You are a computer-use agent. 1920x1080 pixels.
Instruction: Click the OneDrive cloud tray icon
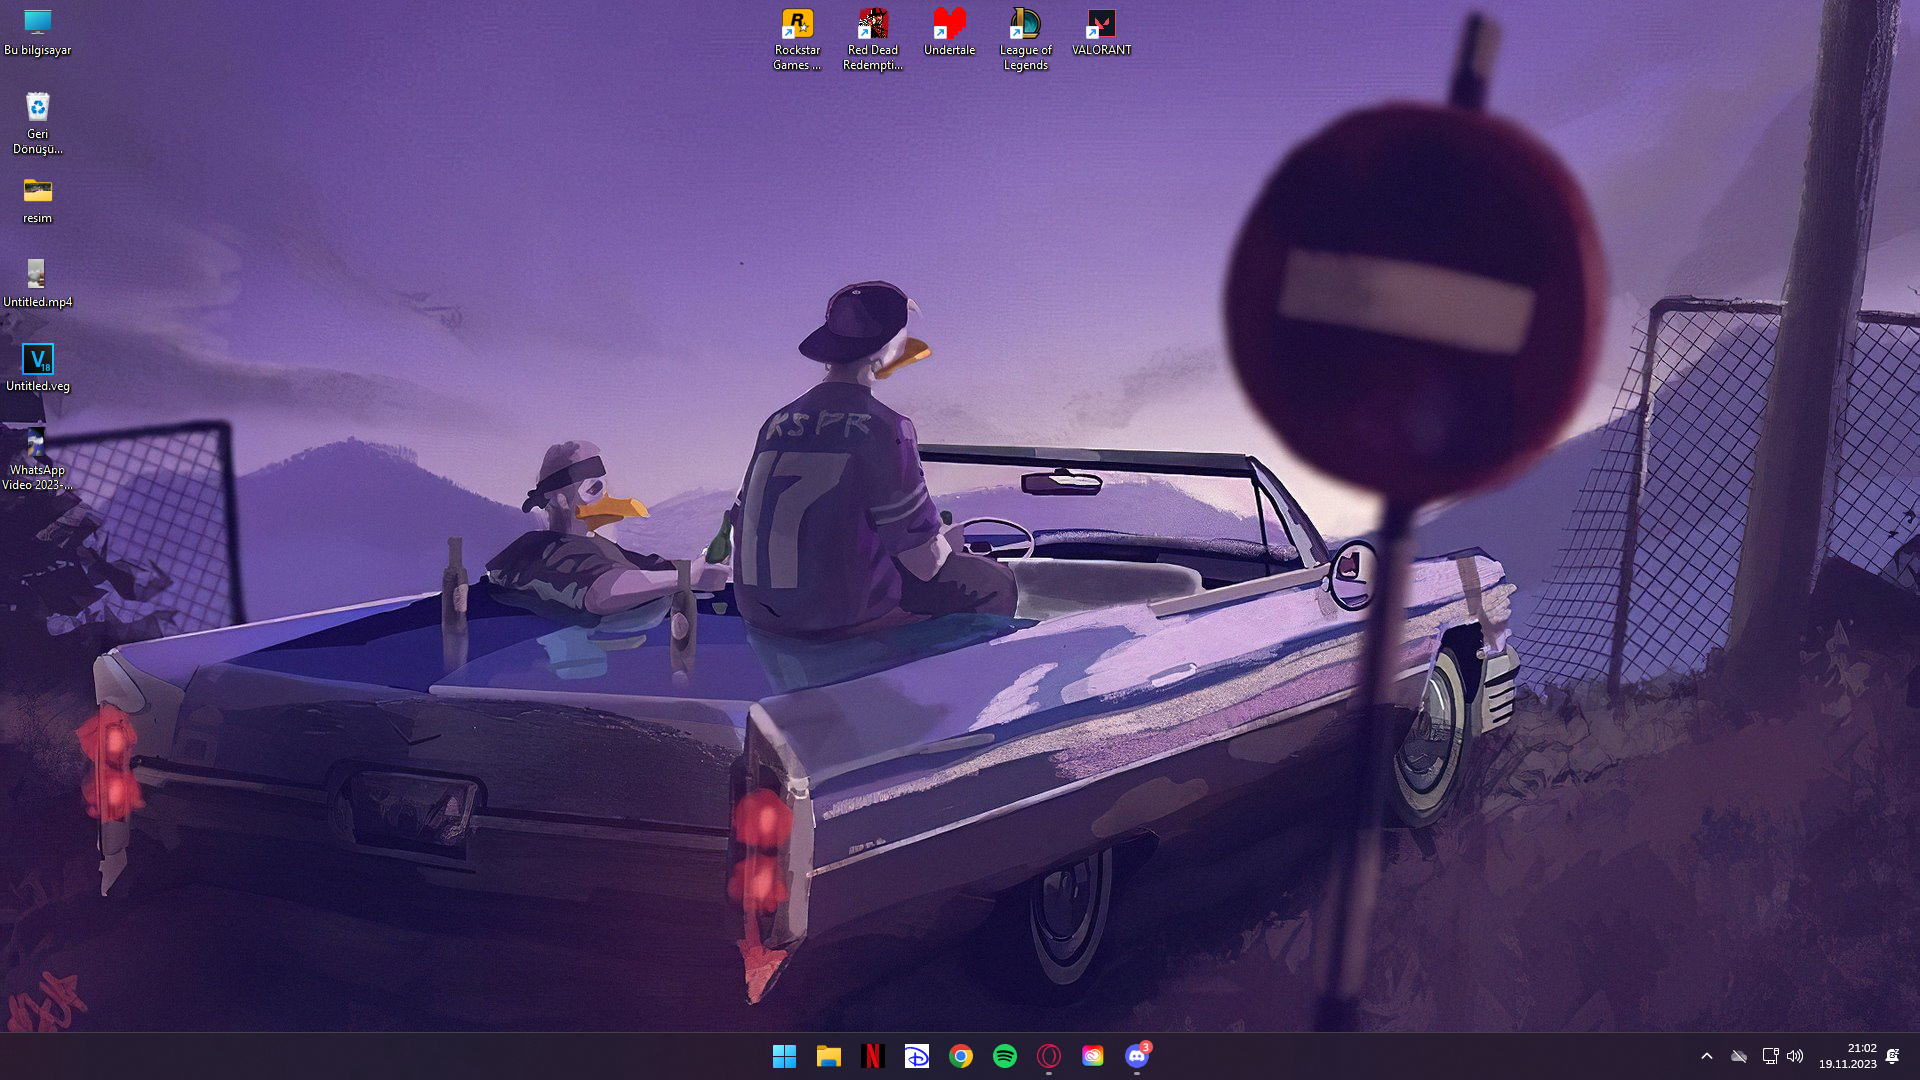tap(1739, 1056)
